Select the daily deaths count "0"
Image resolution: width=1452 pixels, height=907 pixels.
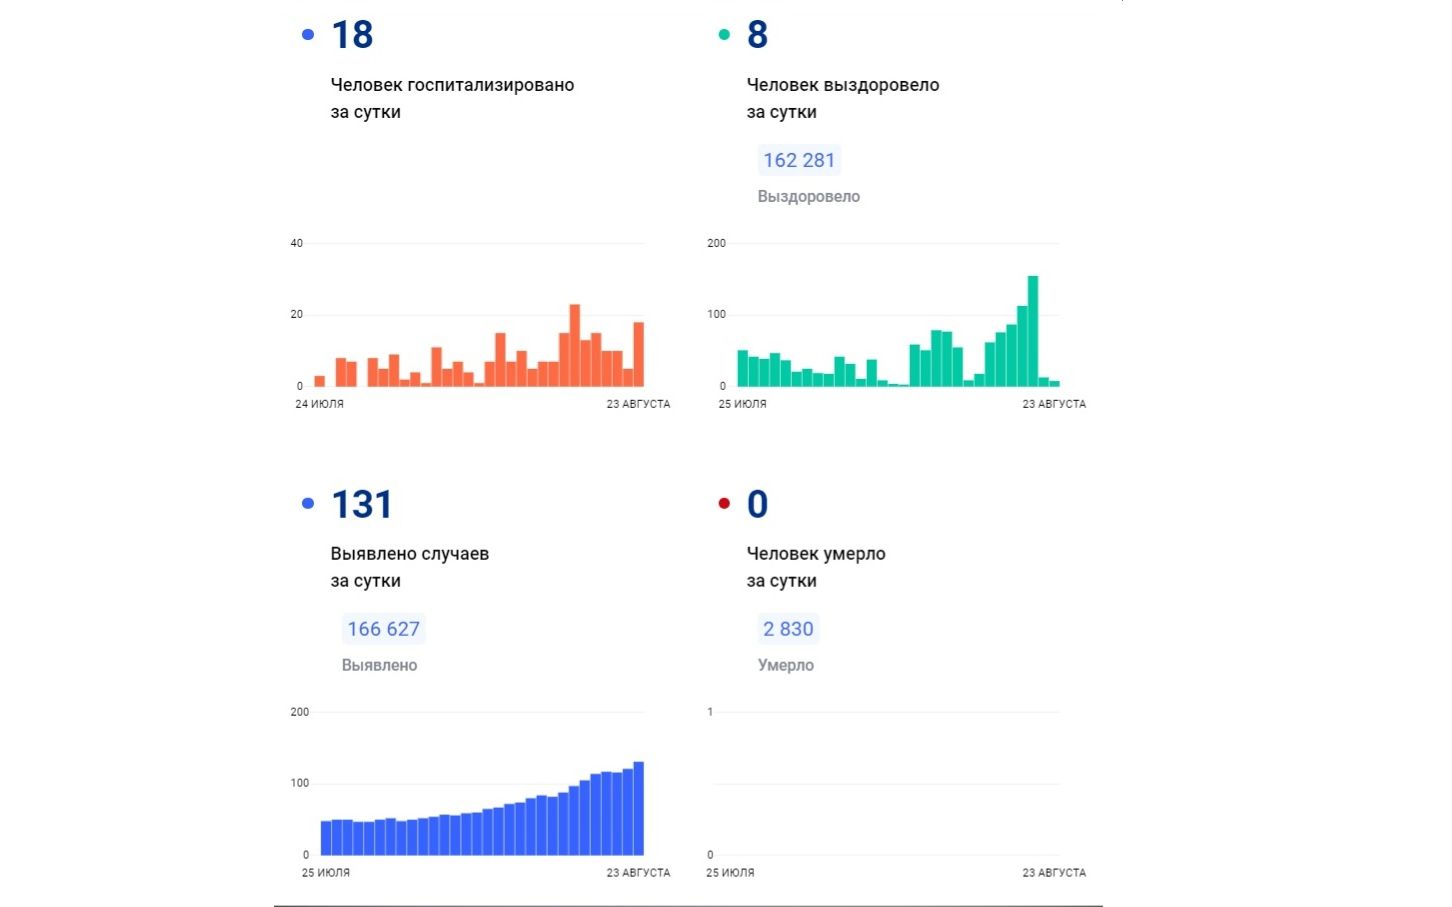tap(758, 504)
